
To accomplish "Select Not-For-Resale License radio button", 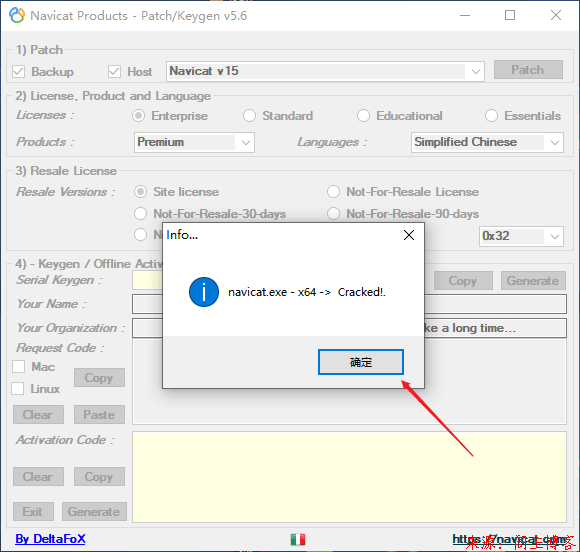I will click(333, 192).
